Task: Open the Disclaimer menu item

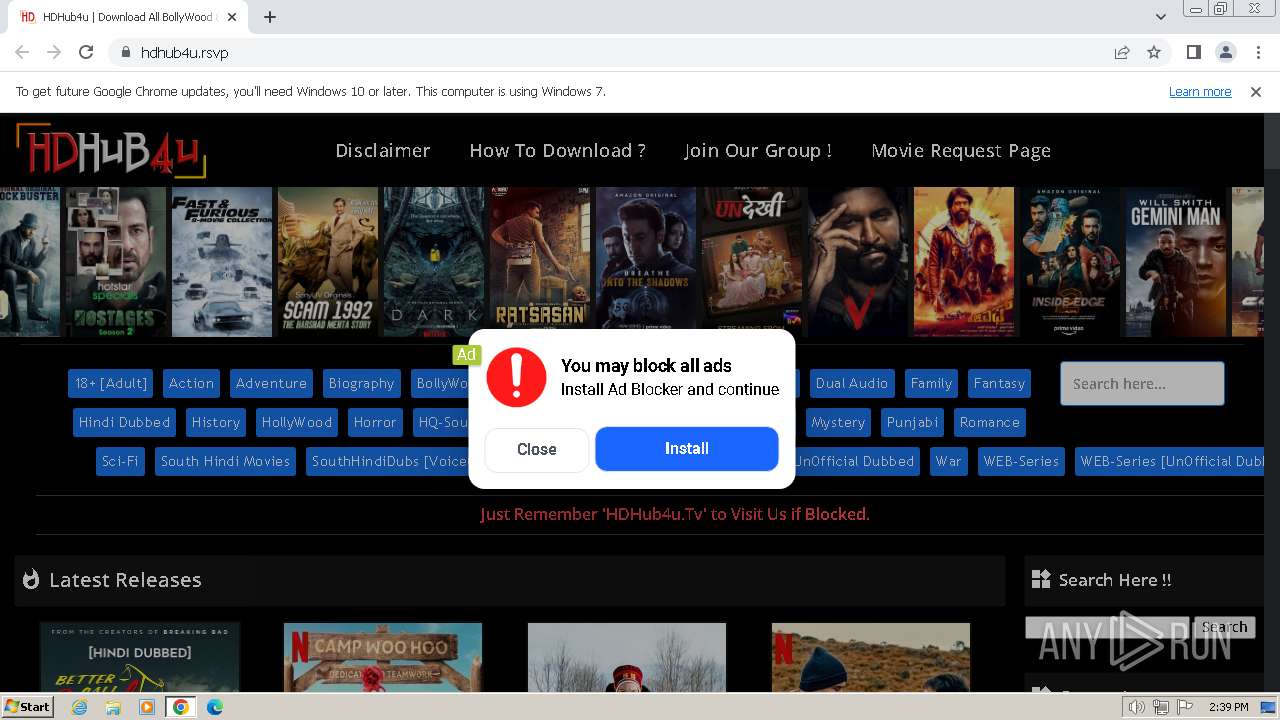Action: (383, 150)
